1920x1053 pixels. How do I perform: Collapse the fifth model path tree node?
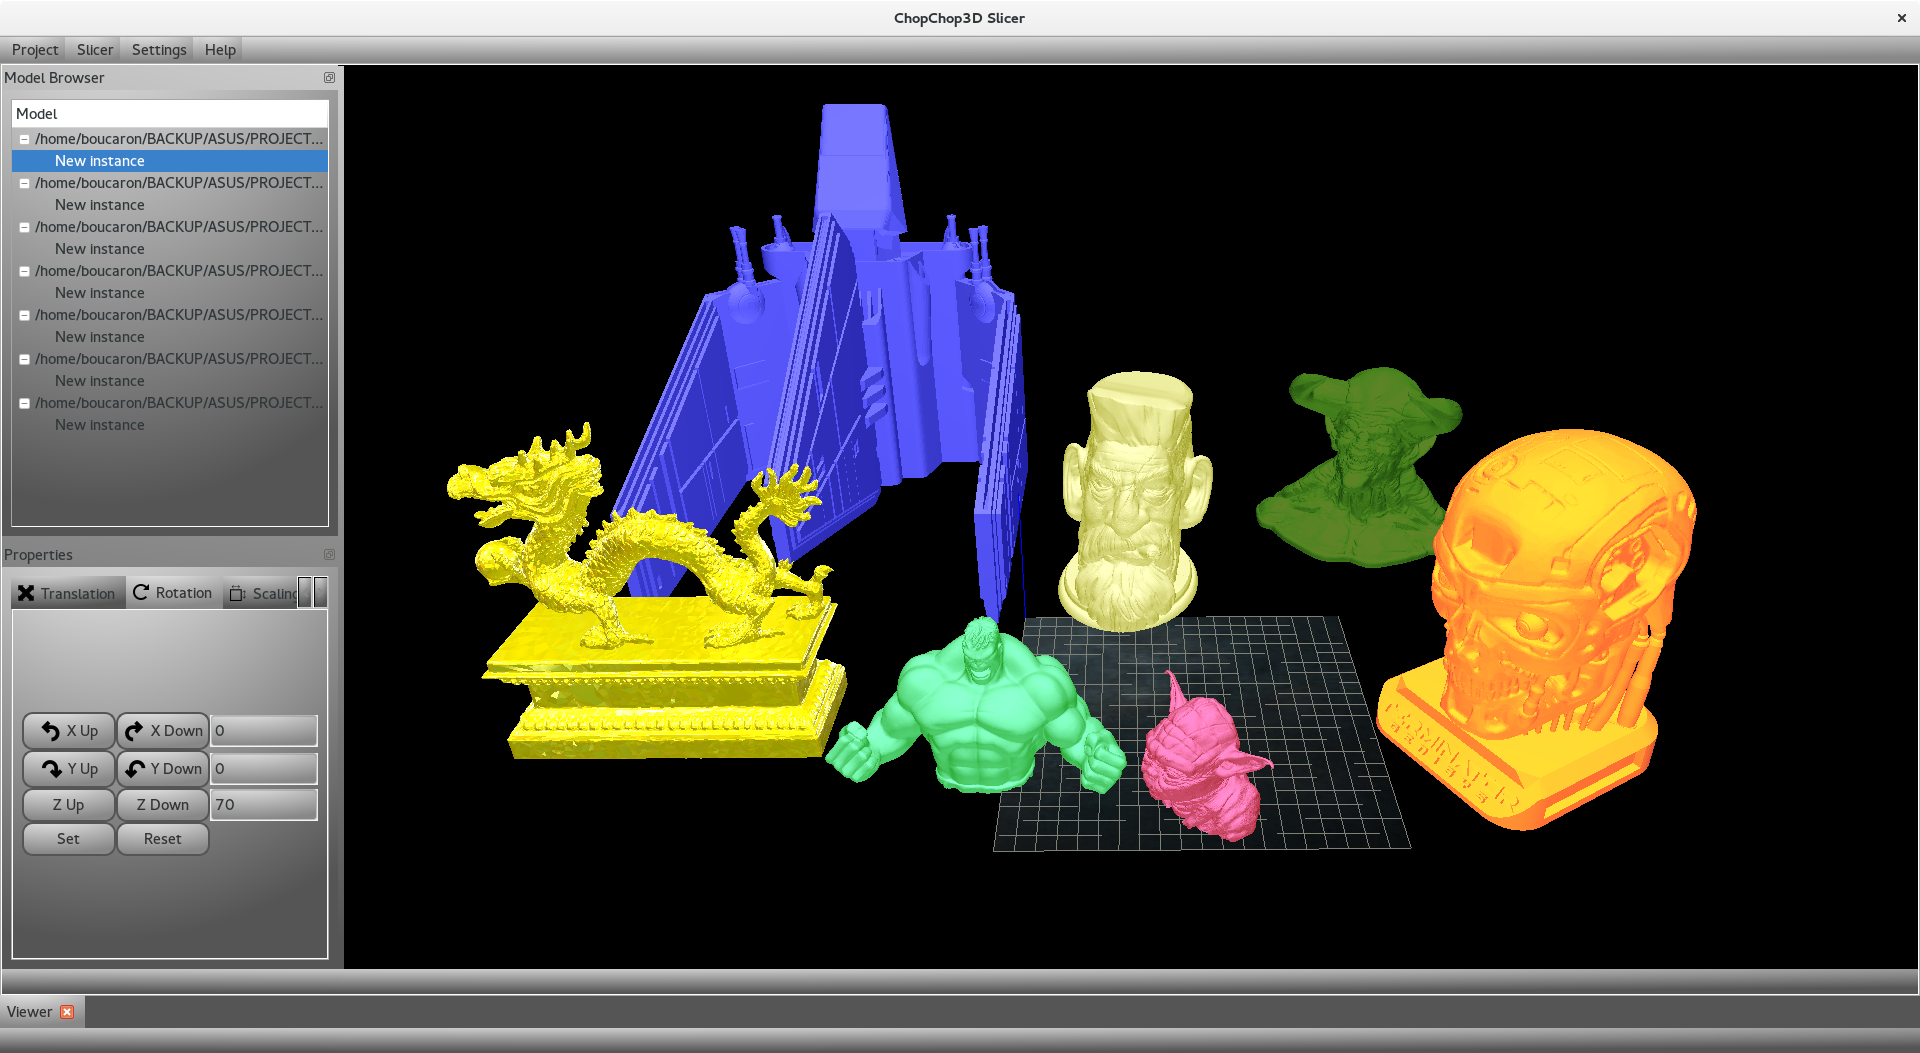pos(24,315)
